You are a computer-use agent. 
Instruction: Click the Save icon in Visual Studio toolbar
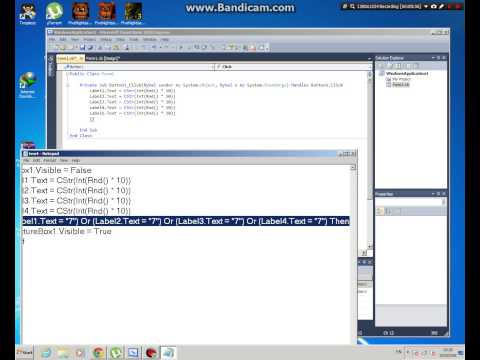tap(82, 48)
